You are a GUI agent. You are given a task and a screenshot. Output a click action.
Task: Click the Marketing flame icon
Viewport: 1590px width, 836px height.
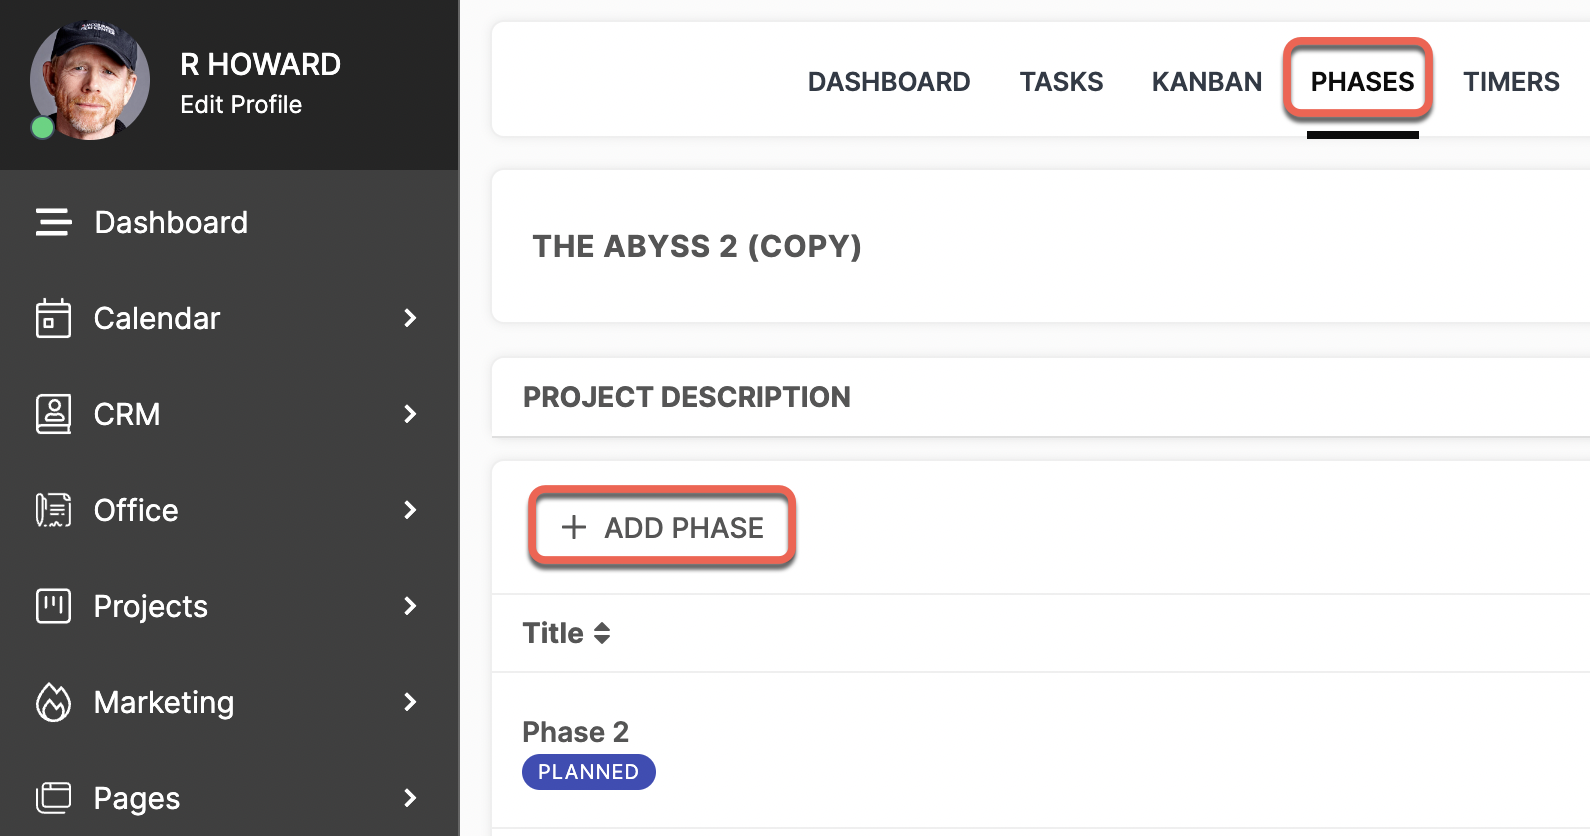click(53, 702)
